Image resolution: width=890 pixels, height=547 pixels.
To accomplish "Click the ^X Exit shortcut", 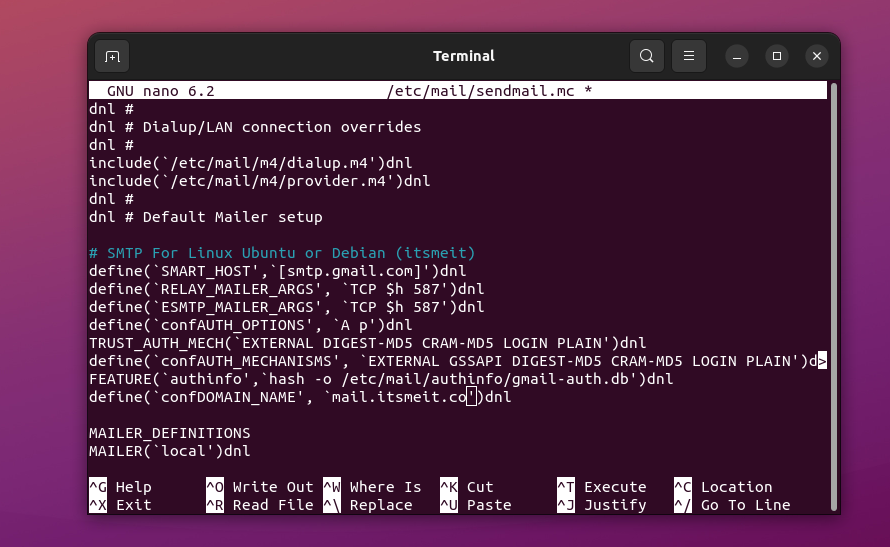I will pos(120,505).
